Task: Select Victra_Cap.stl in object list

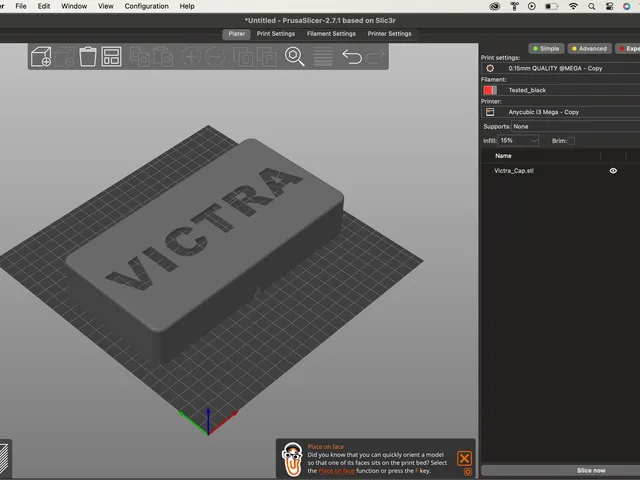Action: tap(514, 171)
